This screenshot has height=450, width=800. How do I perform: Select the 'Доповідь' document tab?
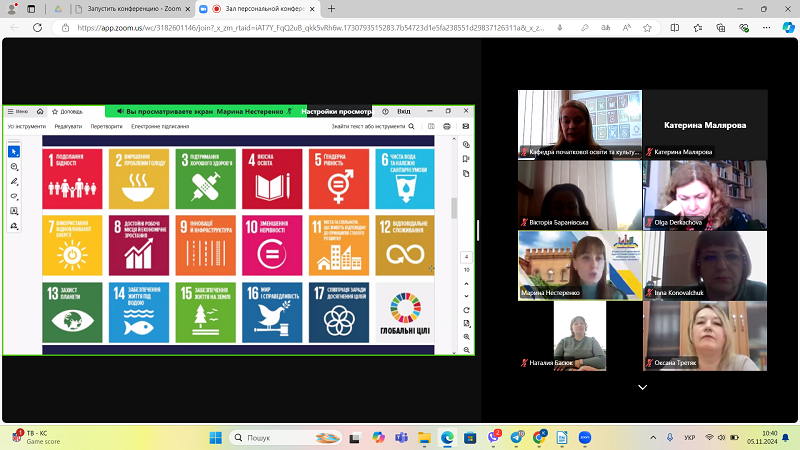pyautogui.click(x=67, y=111)
